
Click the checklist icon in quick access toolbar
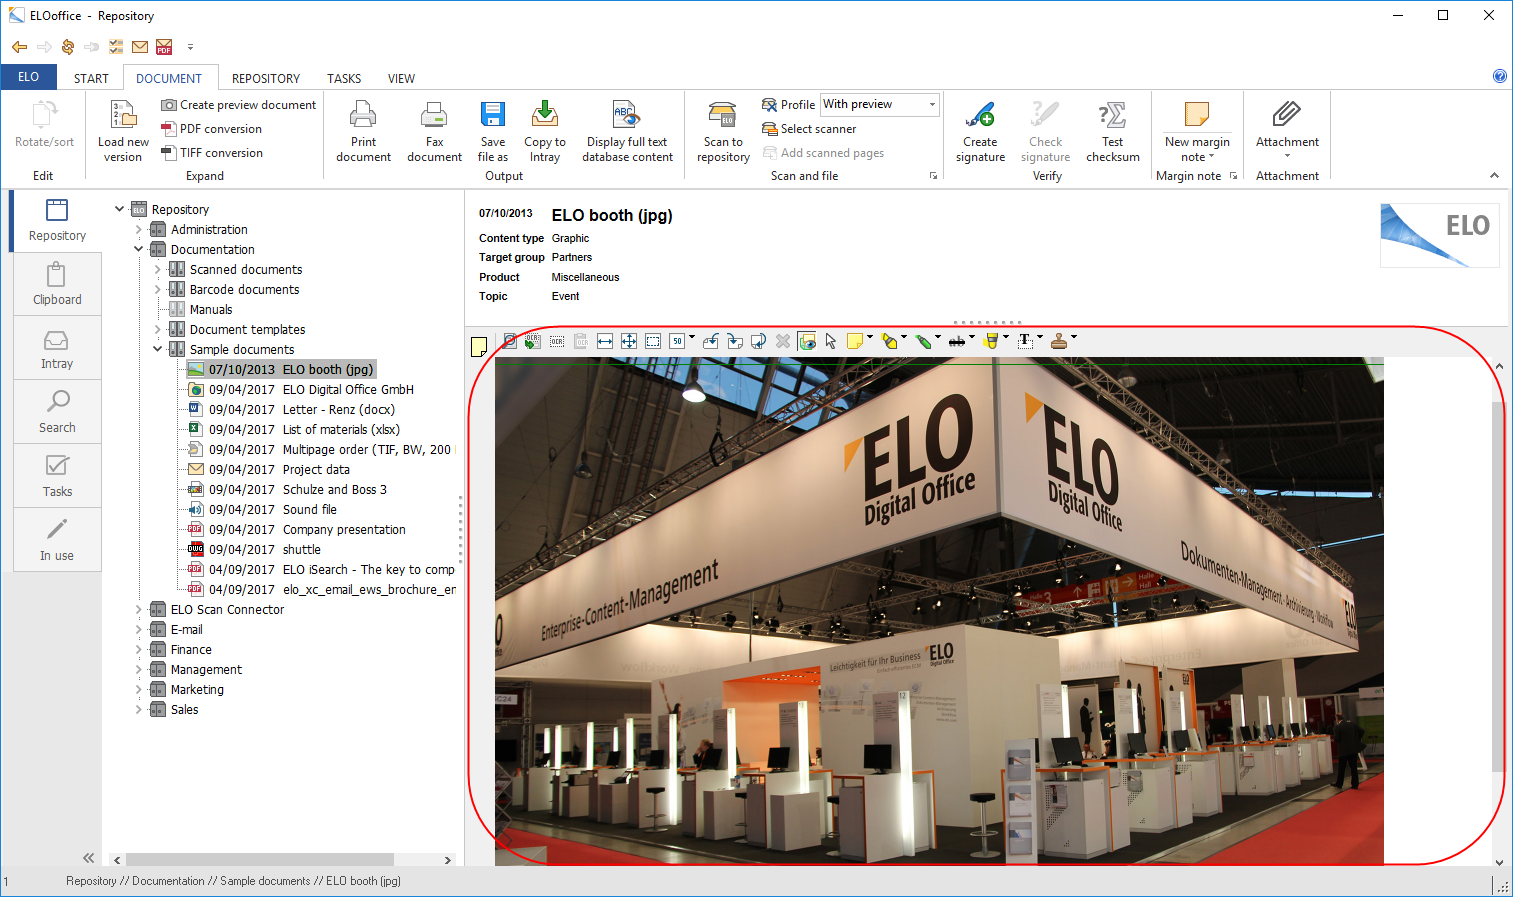[x=116, y=47]
